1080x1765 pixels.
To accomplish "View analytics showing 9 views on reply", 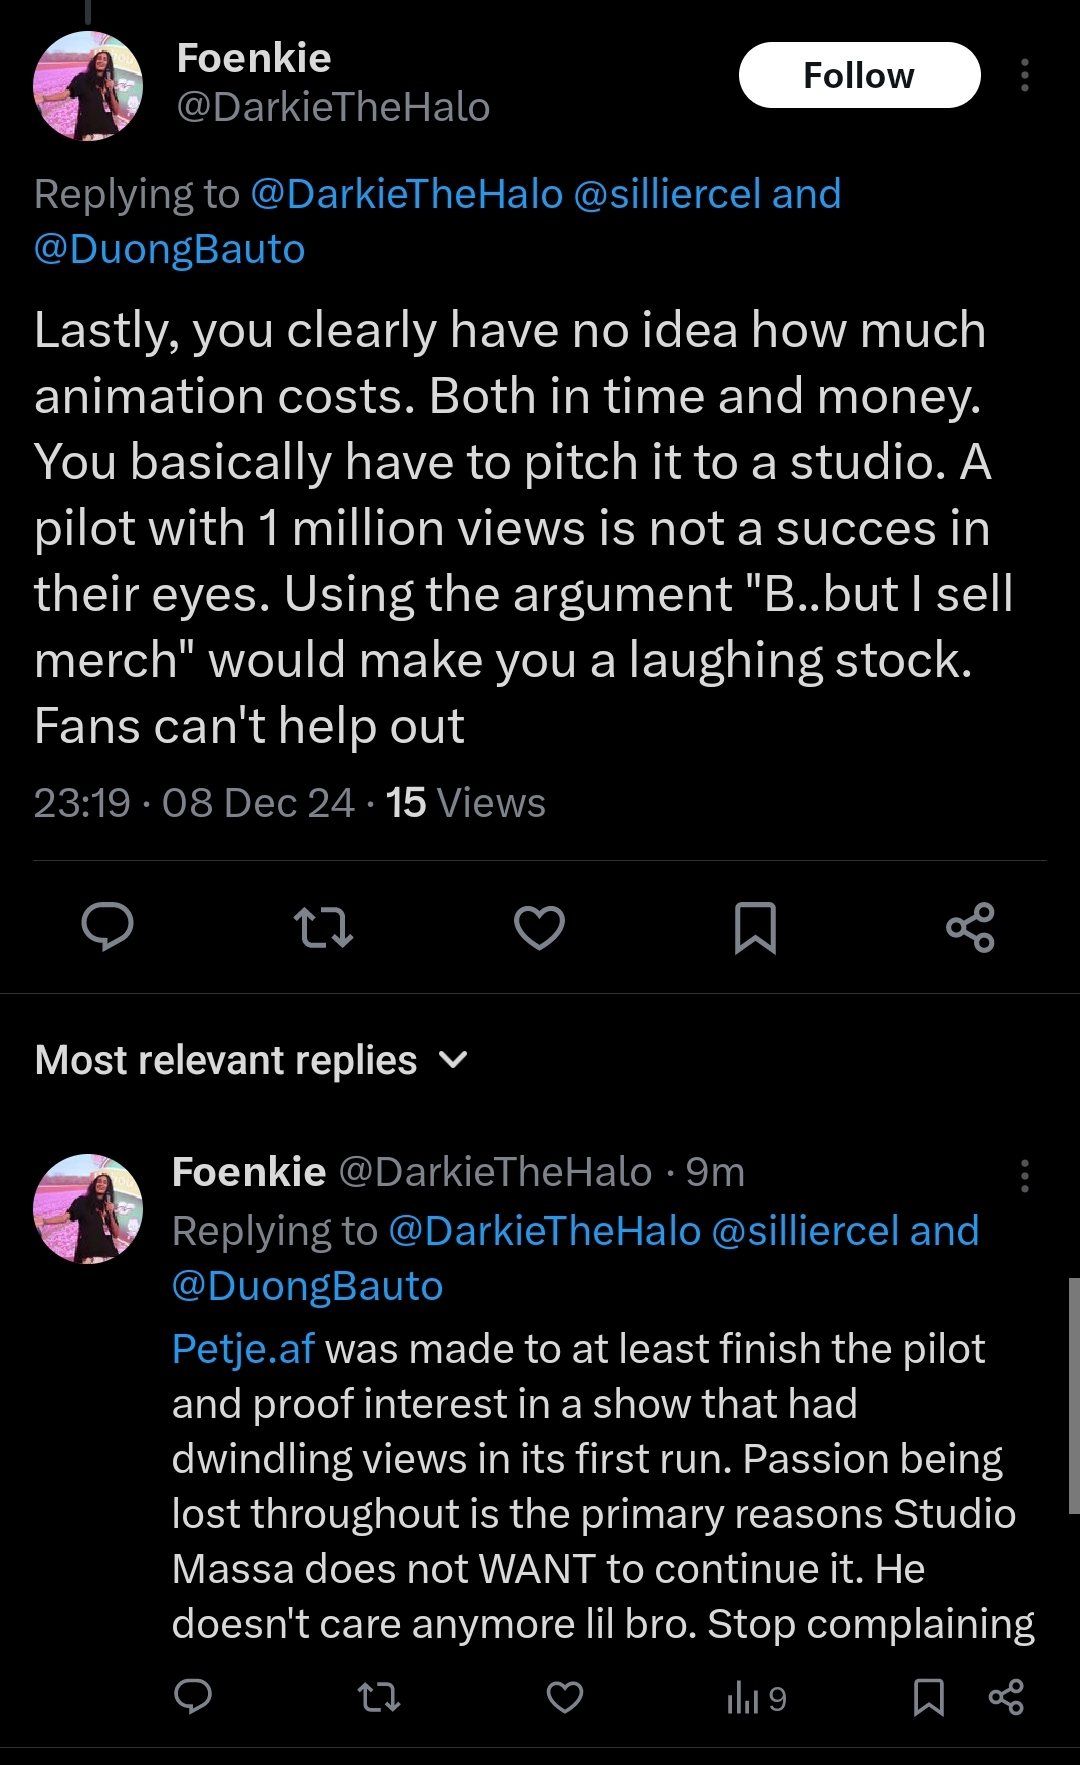I will (757, 1698).
